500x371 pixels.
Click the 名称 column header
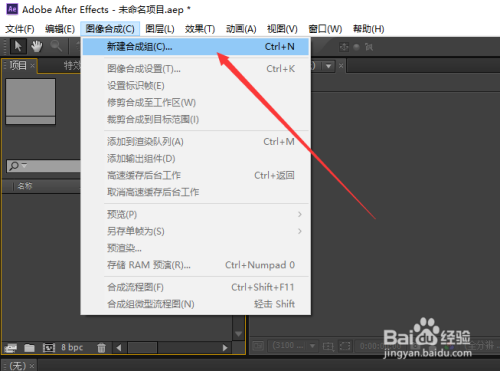25,186
